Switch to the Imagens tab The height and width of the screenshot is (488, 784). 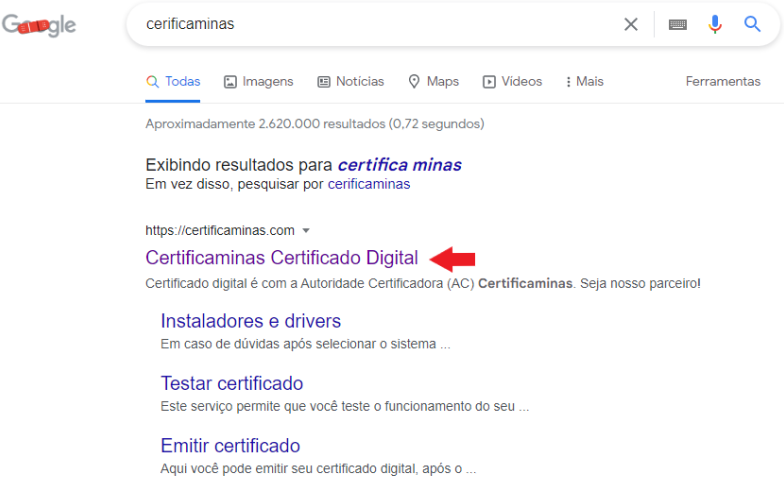coord(258,82)
